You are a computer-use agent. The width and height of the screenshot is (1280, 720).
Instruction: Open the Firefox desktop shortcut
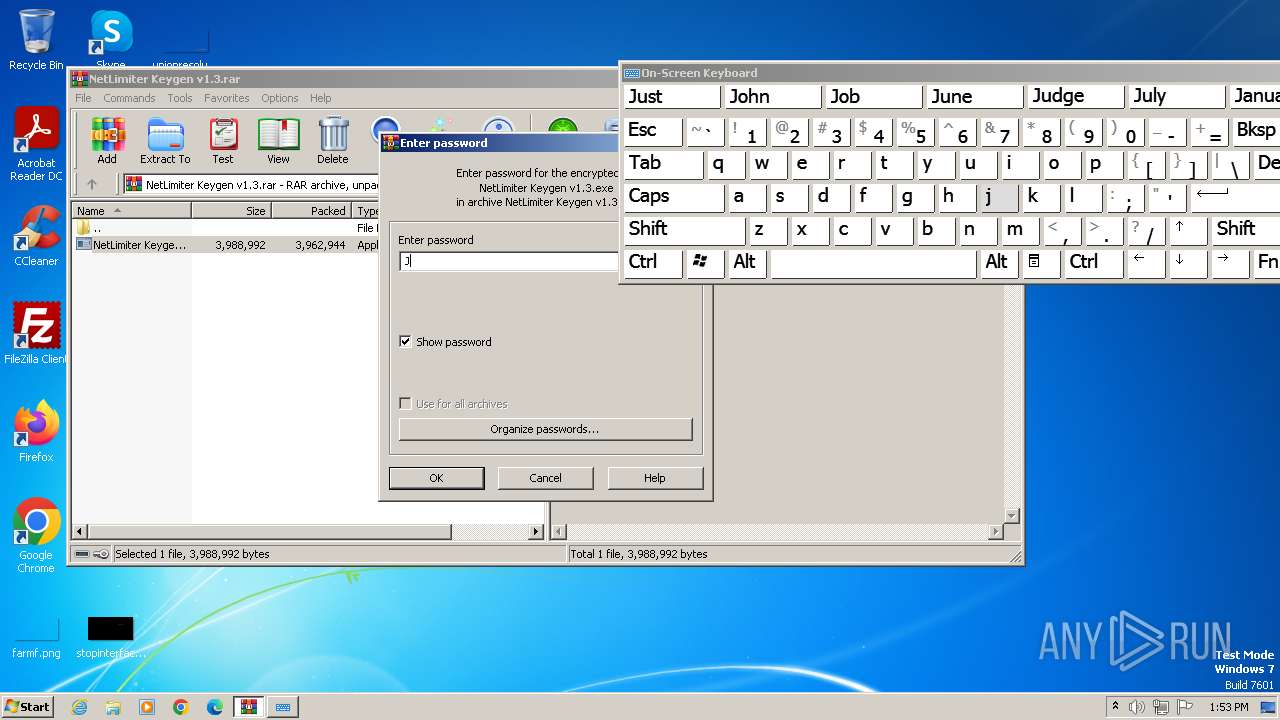[36, 432]
